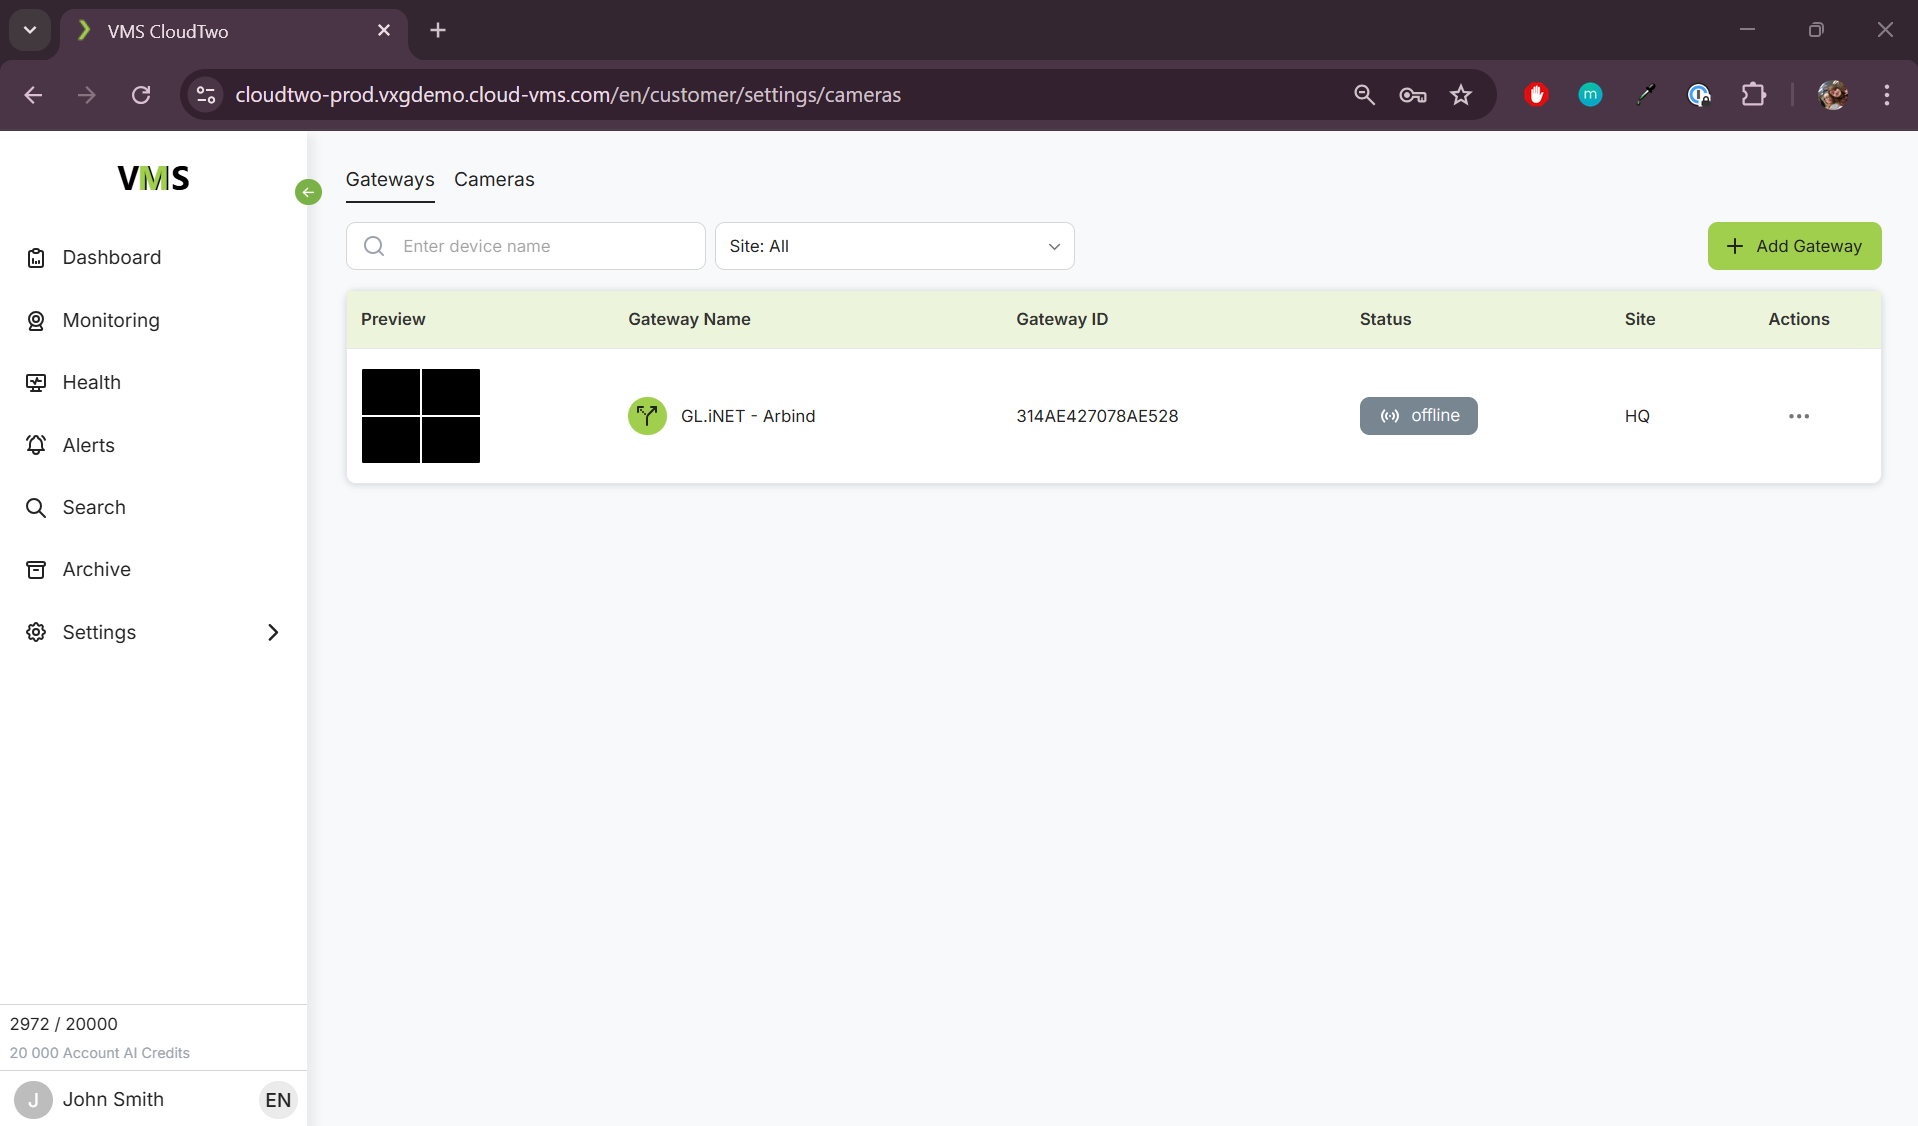Click the GL.iNET gateway green icon
1918x1126 pixels.
click(647, 416)
